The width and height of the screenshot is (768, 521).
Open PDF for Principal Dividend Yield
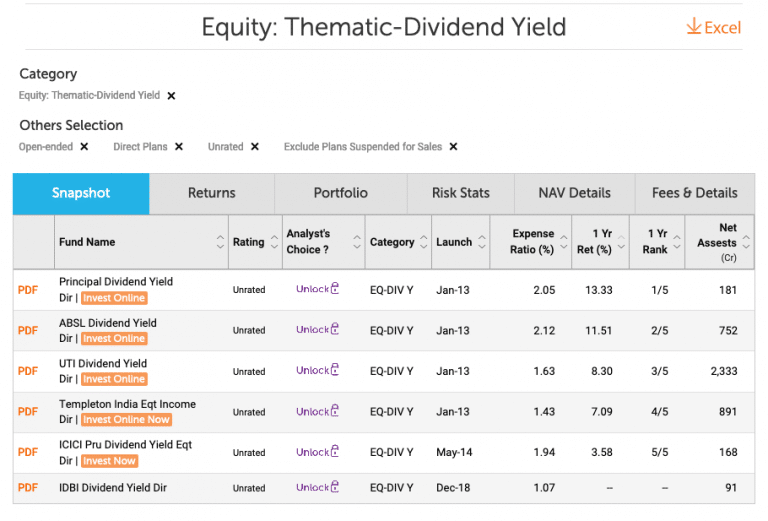(x=28, y=290)
